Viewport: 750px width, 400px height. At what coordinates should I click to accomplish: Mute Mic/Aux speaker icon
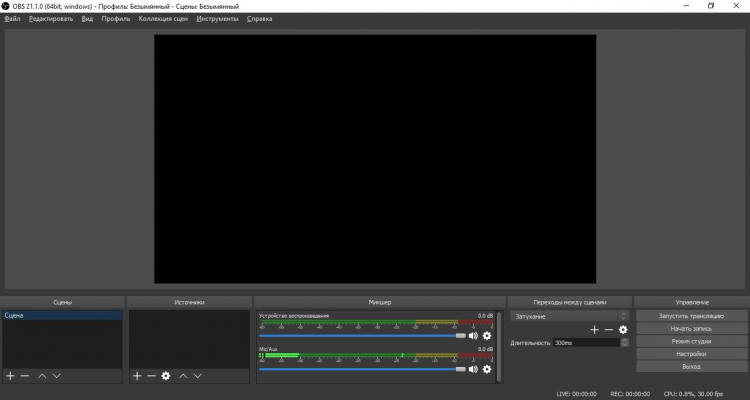[x=473, y=369]
